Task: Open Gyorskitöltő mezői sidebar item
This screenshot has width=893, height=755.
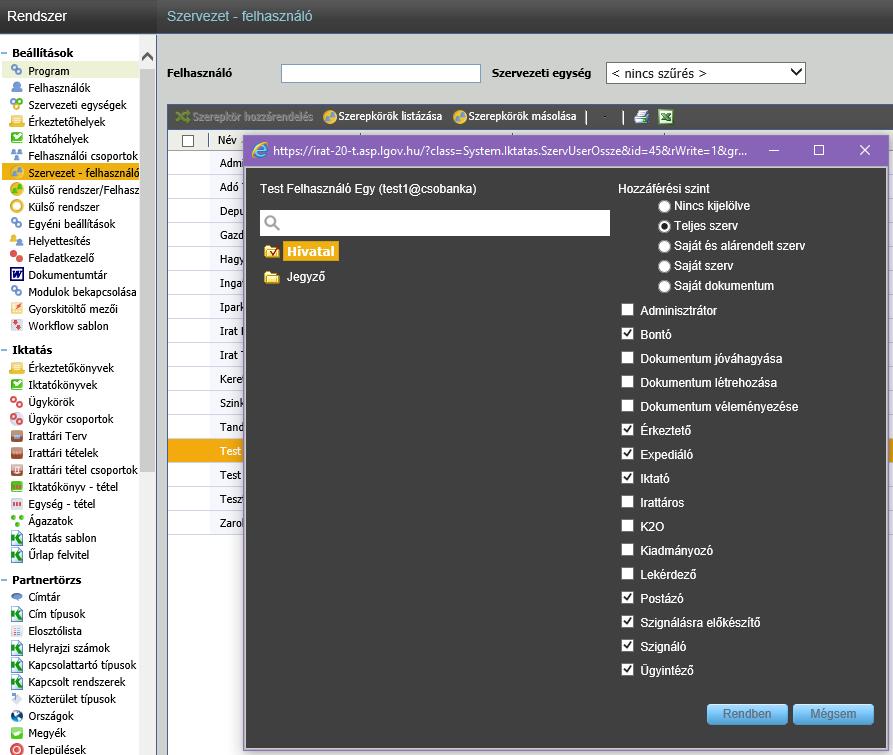Action: pos(73,309)
